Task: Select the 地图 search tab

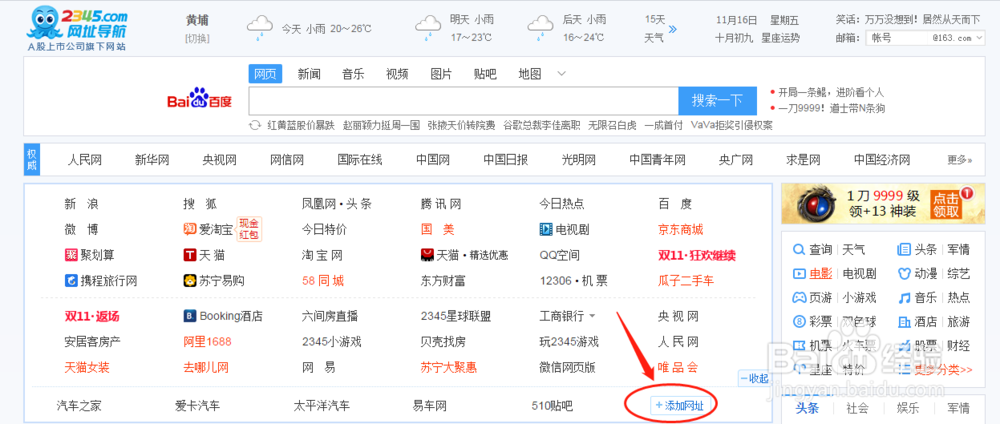Action: click(529, 74)
